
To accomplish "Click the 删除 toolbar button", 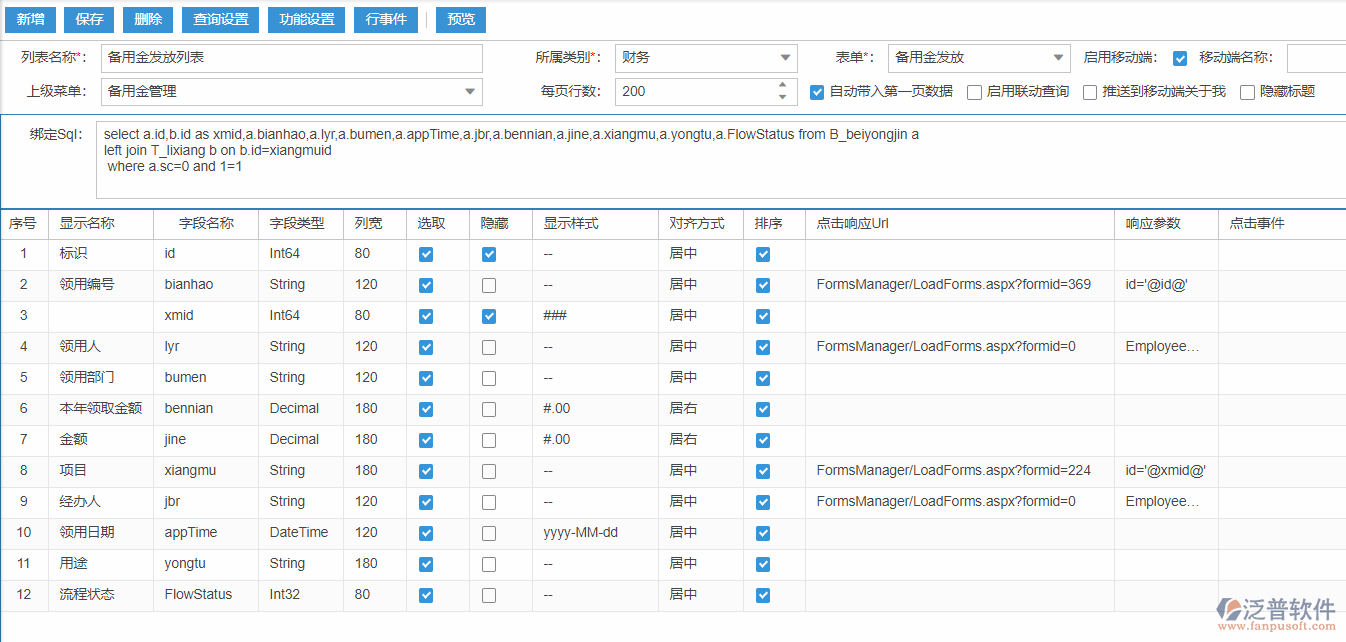I will click(147, 19).
